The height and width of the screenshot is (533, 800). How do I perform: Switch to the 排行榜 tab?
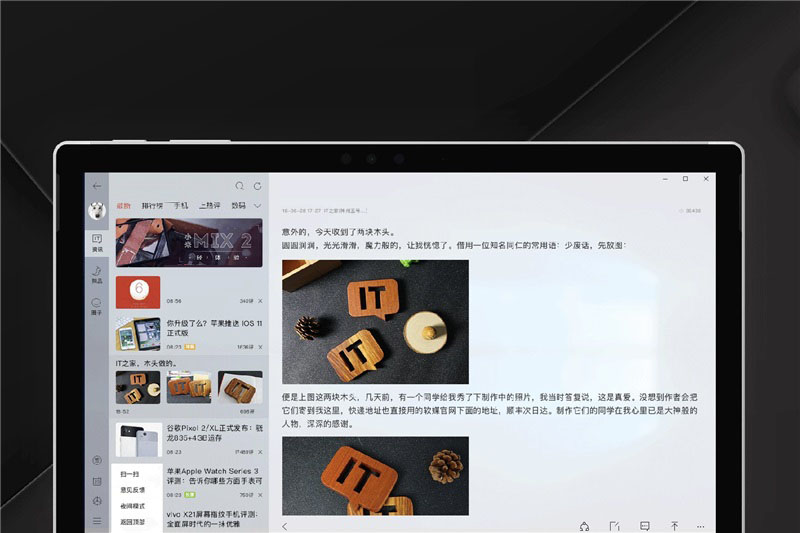tap(152, 206)
